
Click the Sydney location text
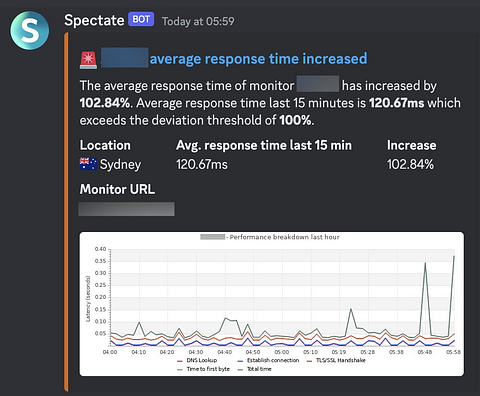[x=121, y=164]
